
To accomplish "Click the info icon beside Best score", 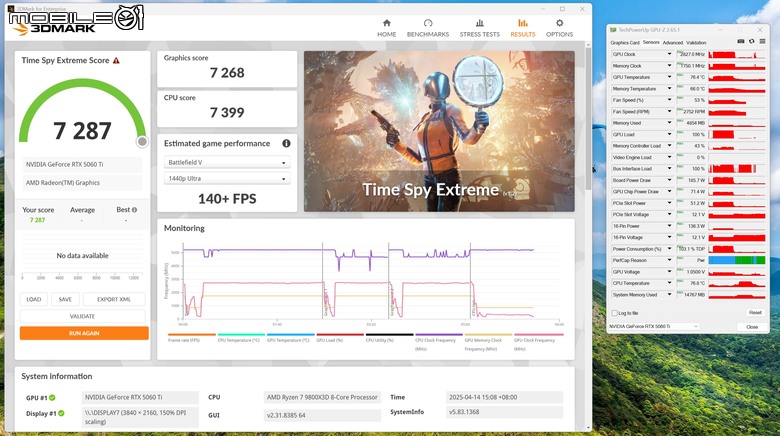I will point(134,210).
